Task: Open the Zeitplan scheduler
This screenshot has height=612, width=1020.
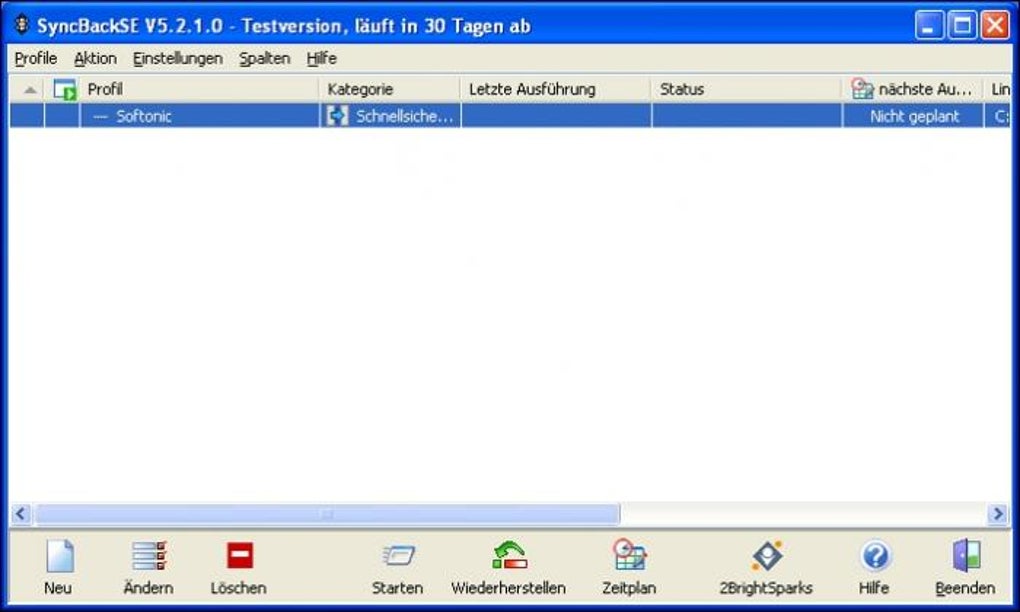Action: [629, 567]
